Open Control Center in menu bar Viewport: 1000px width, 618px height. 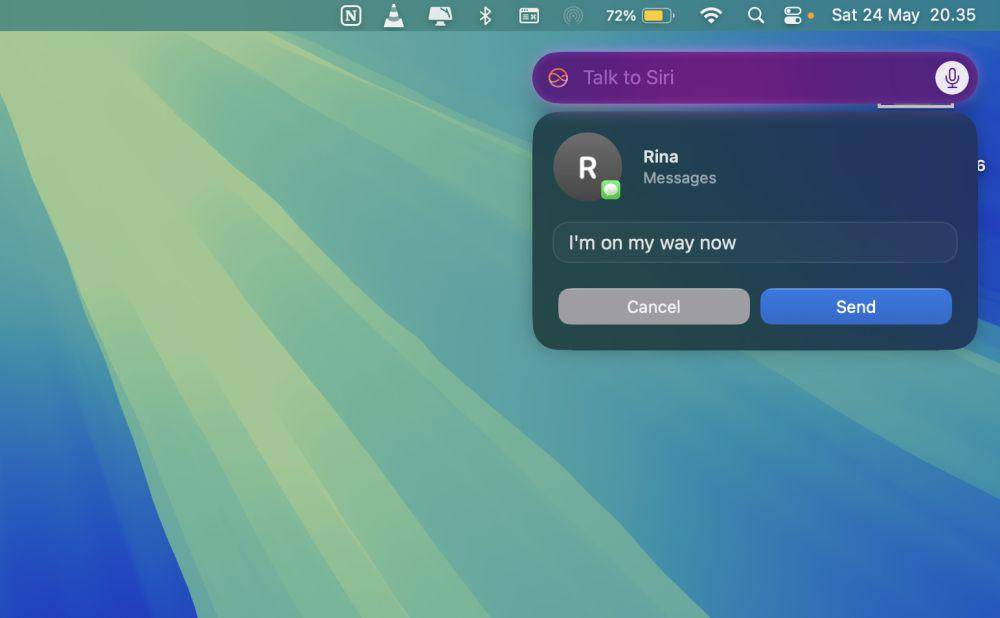point(793,15)
